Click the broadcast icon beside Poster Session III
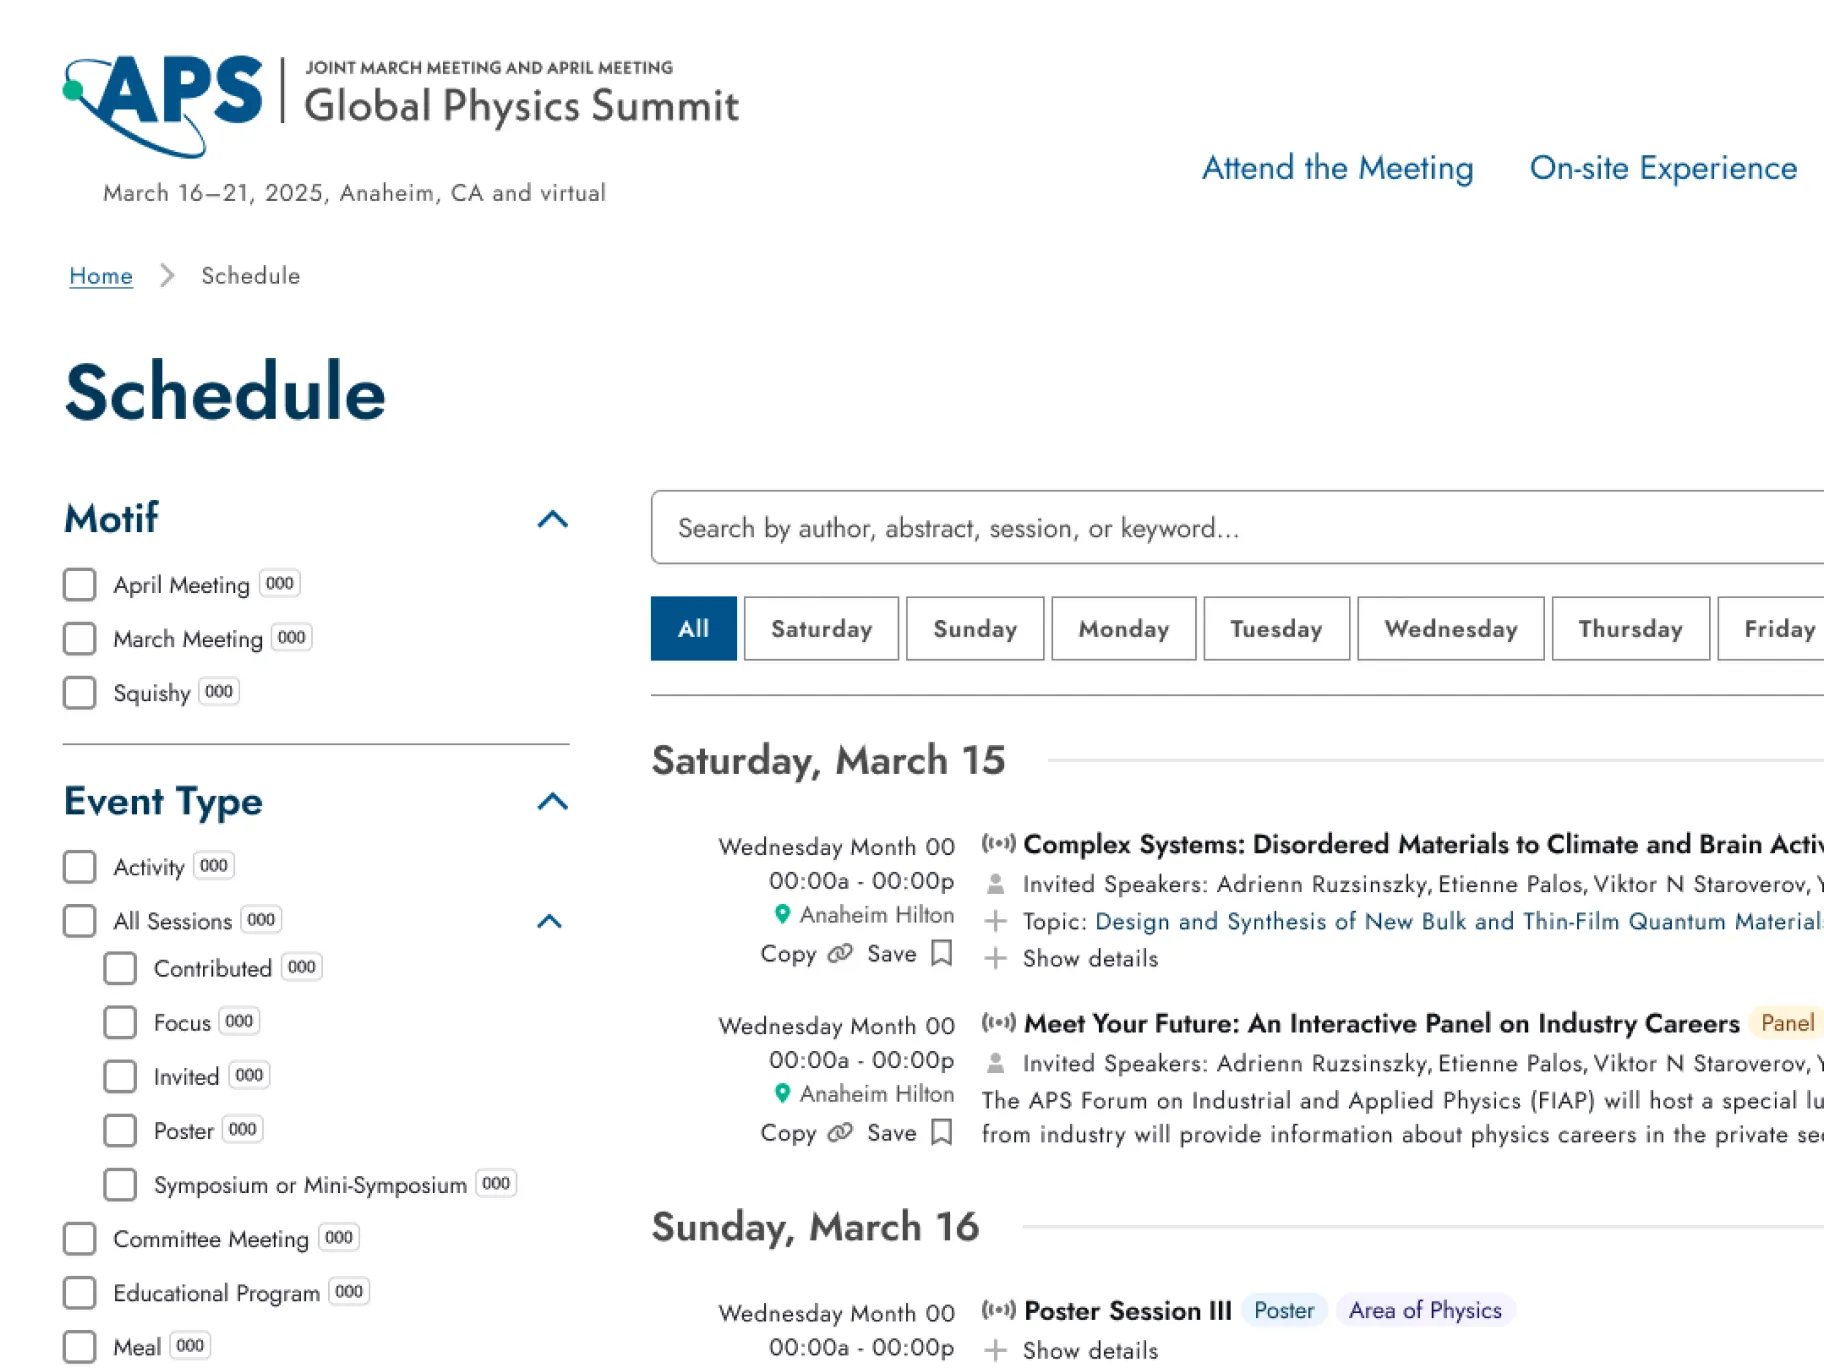This screenshot has width=1824, height=1368. point(998,1308)
